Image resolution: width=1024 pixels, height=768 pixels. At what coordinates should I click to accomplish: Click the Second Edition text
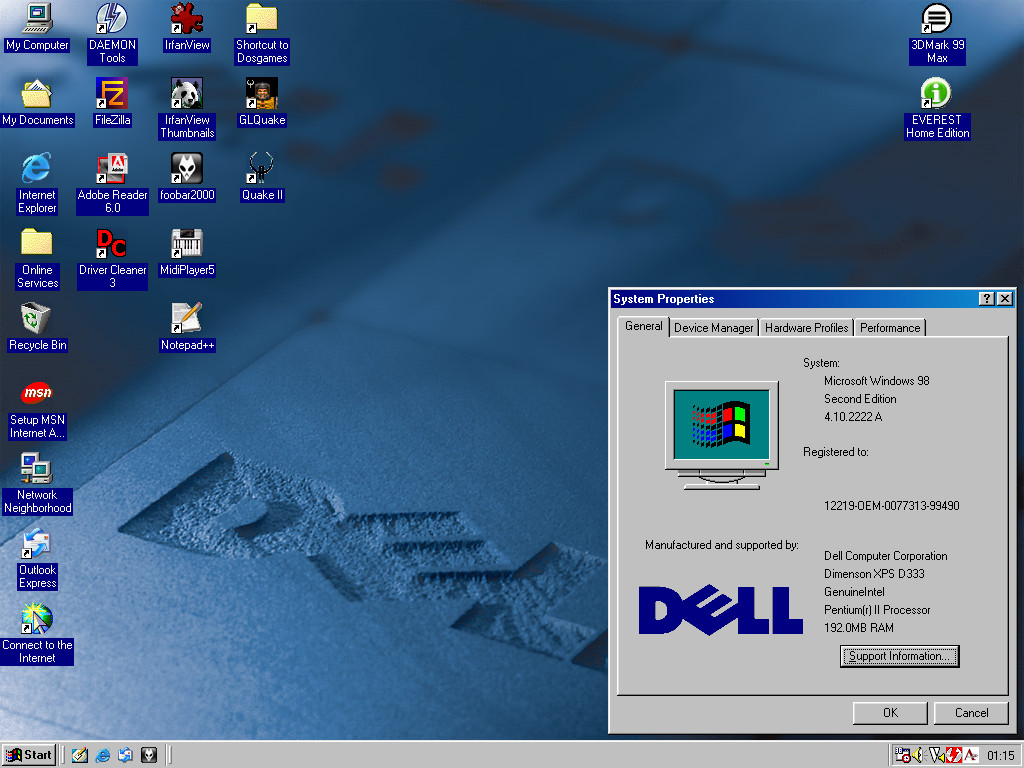[860, 399]
